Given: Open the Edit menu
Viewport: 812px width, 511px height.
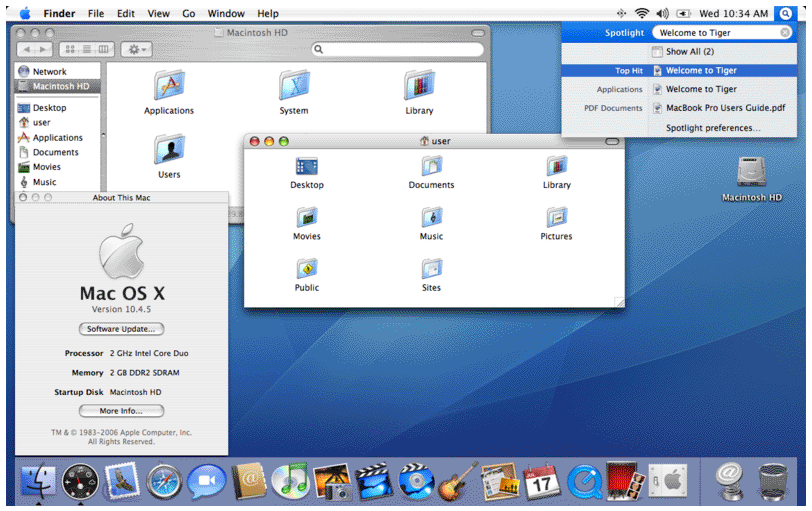Looking at the screenshot, I should (125, 13).
